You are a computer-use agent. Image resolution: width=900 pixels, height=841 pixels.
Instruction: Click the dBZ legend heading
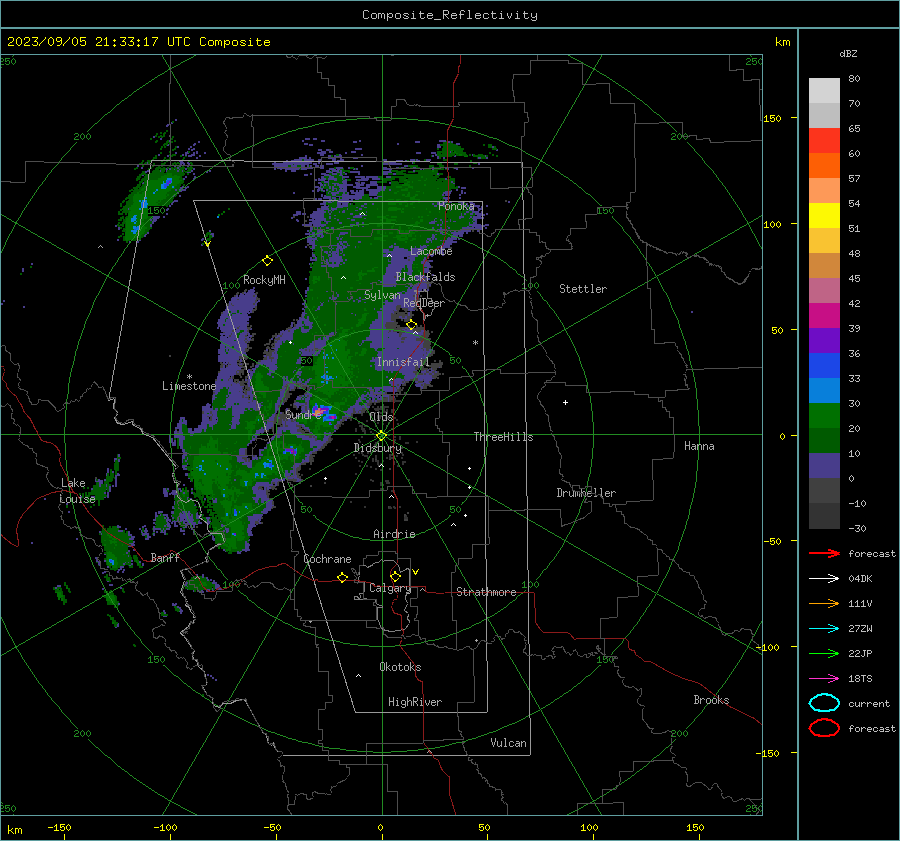point(848,53)
